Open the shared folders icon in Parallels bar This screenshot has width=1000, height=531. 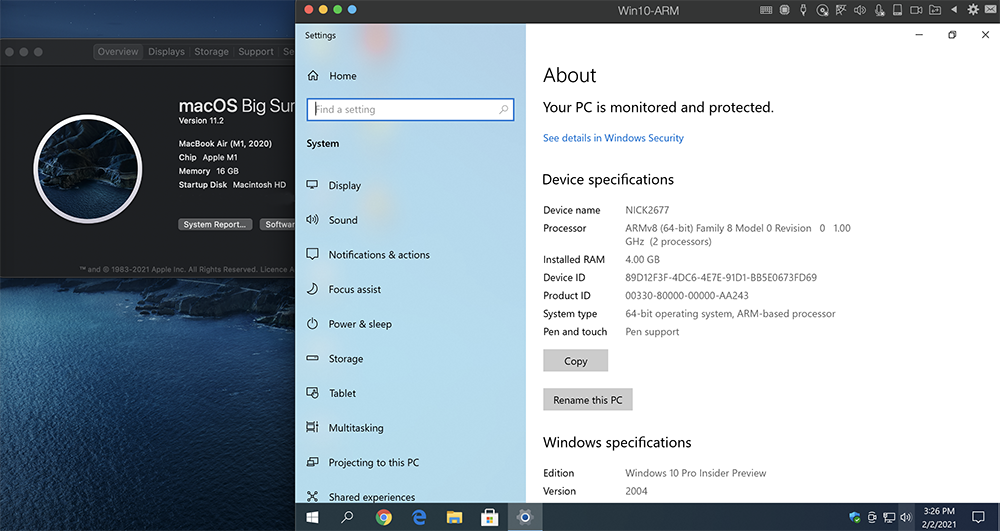pos(935,10)
